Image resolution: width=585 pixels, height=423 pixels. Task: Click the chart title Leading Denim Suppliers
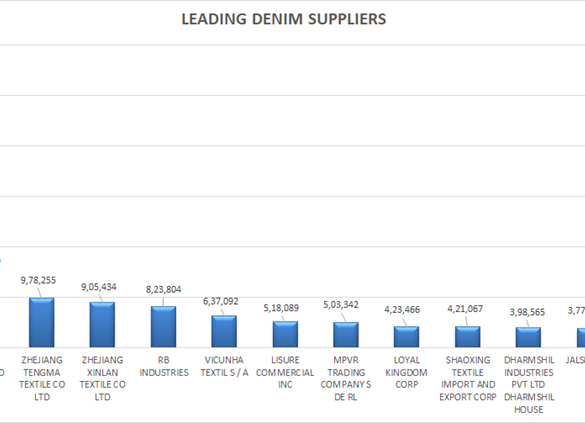[x=284, y=19]
